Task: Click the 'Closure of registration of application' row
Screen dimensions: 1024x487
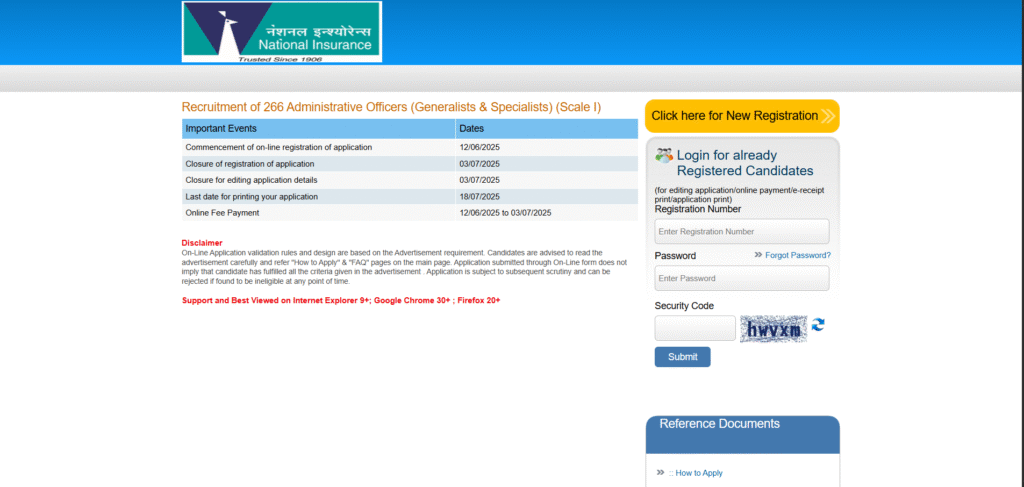Action: 409,164
